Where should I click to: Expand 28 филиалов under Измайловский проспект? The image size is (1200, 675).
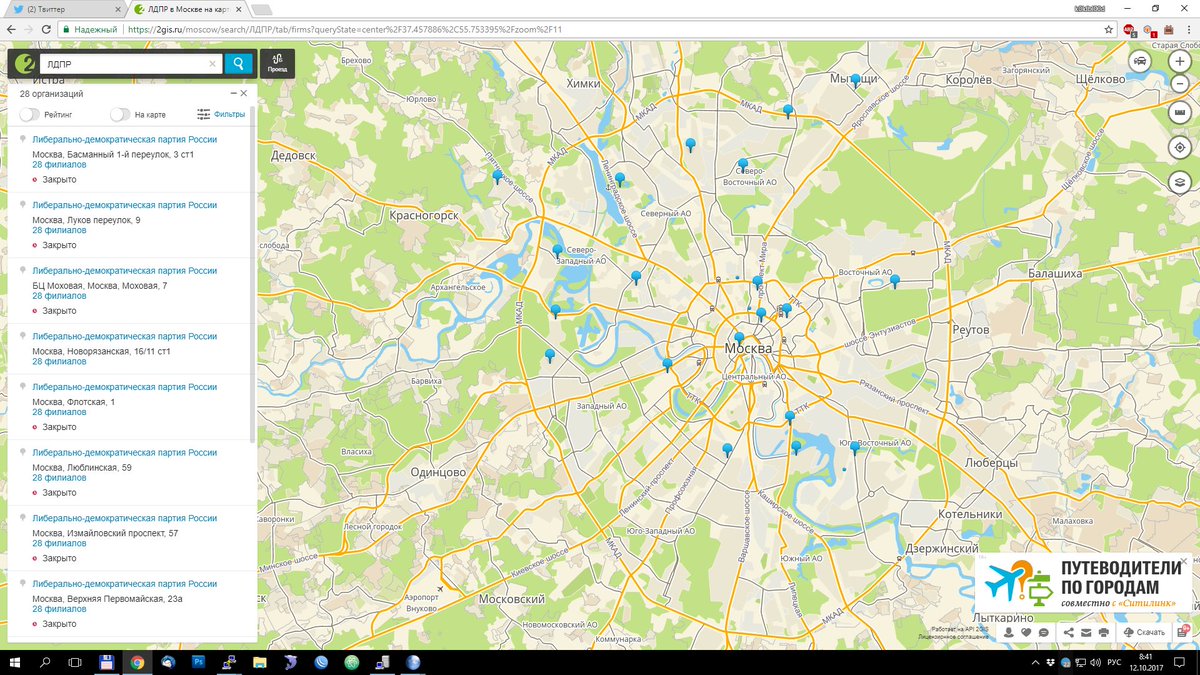click(x=59, y=543)
